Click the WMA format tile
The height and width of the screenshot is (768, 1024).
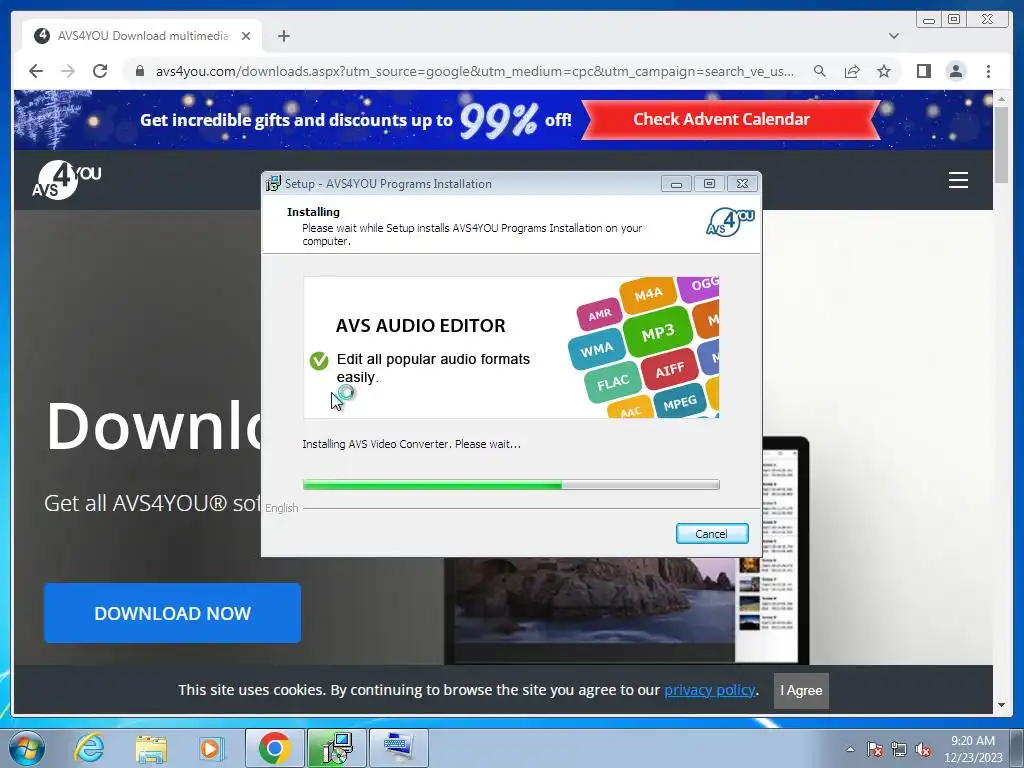point(596,349)
